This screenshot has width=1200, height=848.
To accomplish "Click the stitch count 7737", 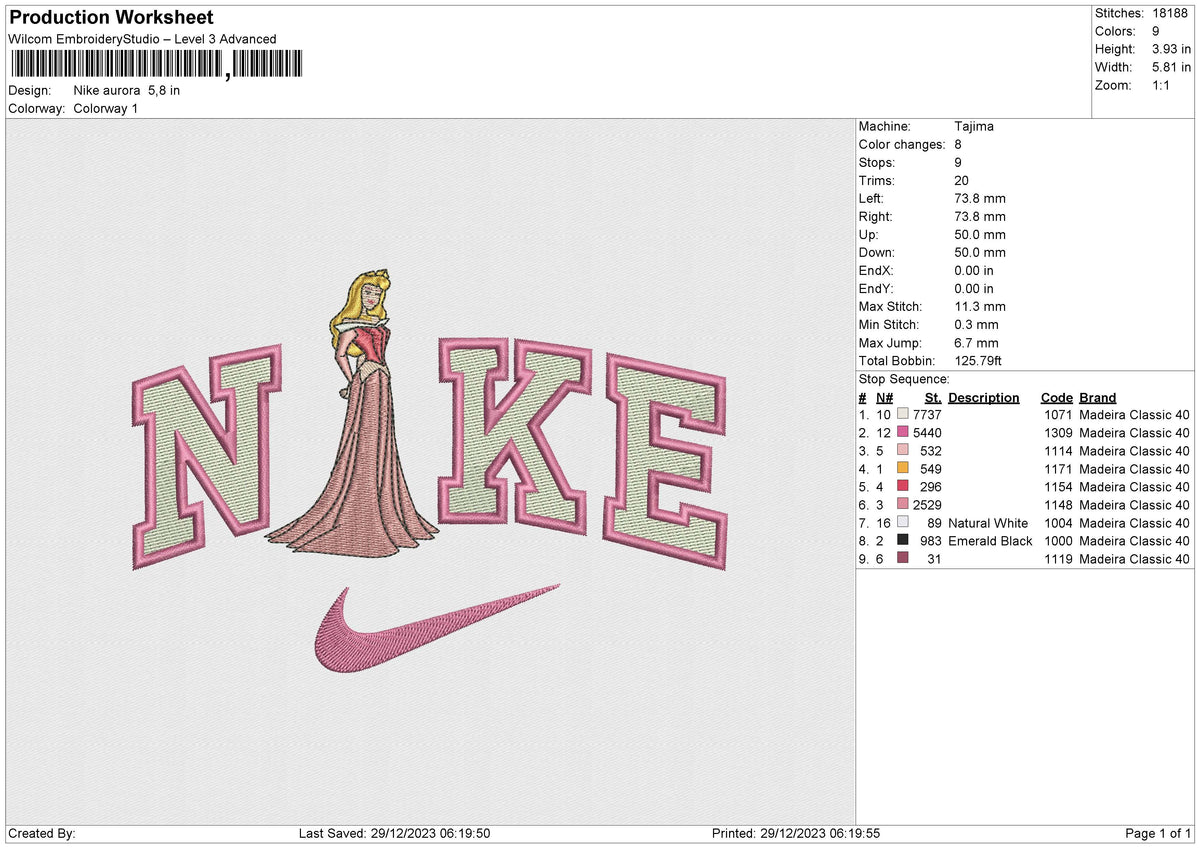I will tap(927, 414).
